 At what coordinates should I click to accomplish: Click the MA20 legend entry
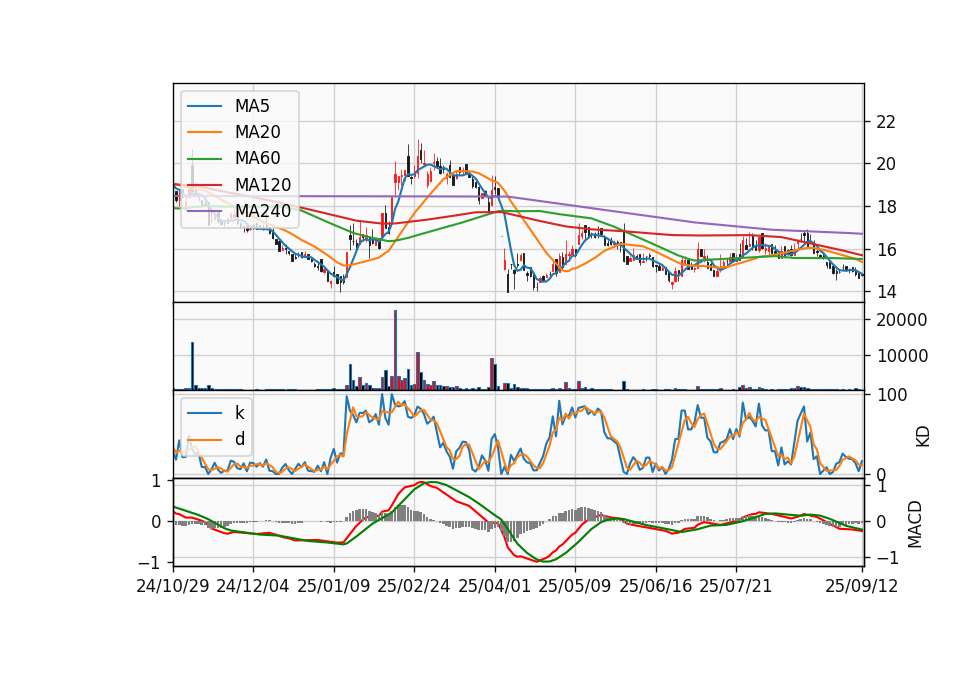point(234,132)
